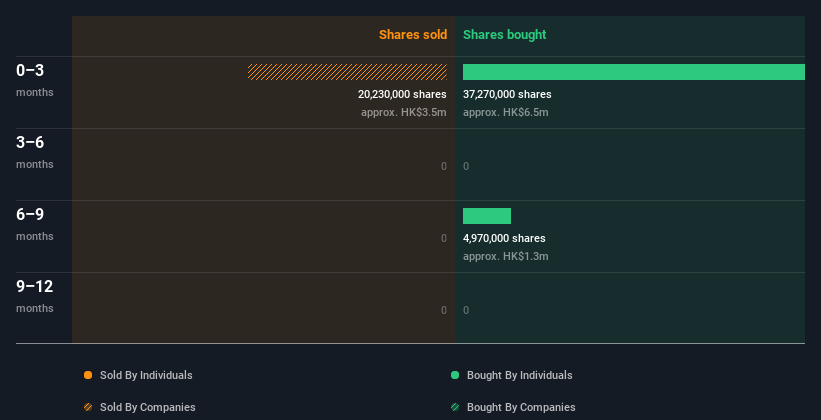The image size is (821, 420).
Task: Click the 6–9 months row label
Action: (35, 224)
